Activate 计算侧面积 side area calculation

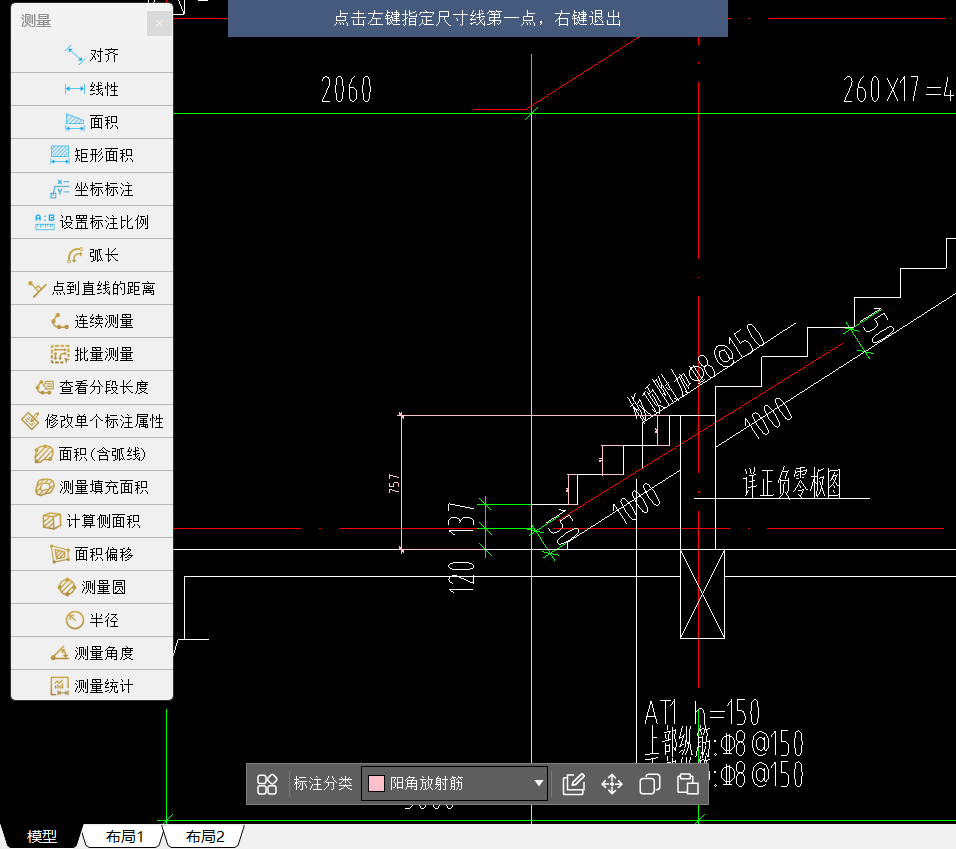[92, 521]
